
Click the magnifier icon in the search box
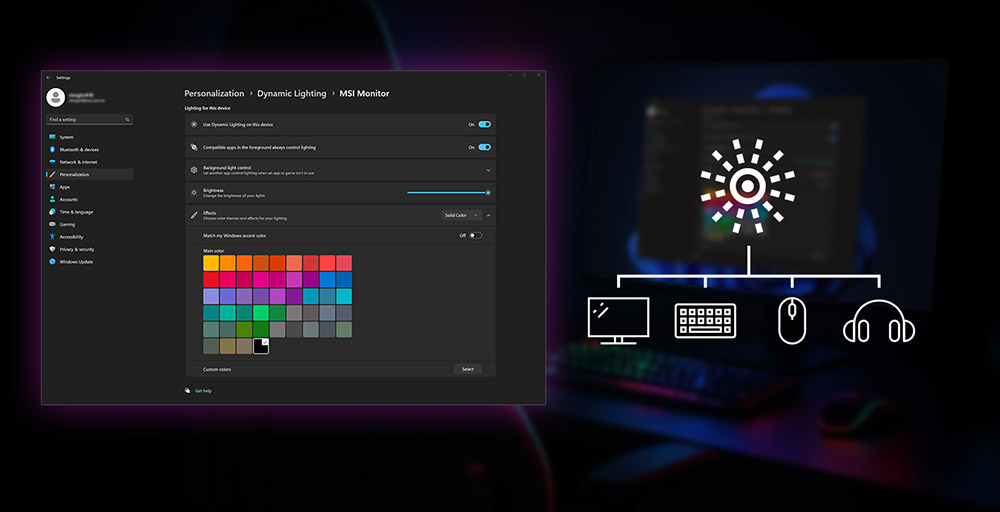[x=128, y=119]
